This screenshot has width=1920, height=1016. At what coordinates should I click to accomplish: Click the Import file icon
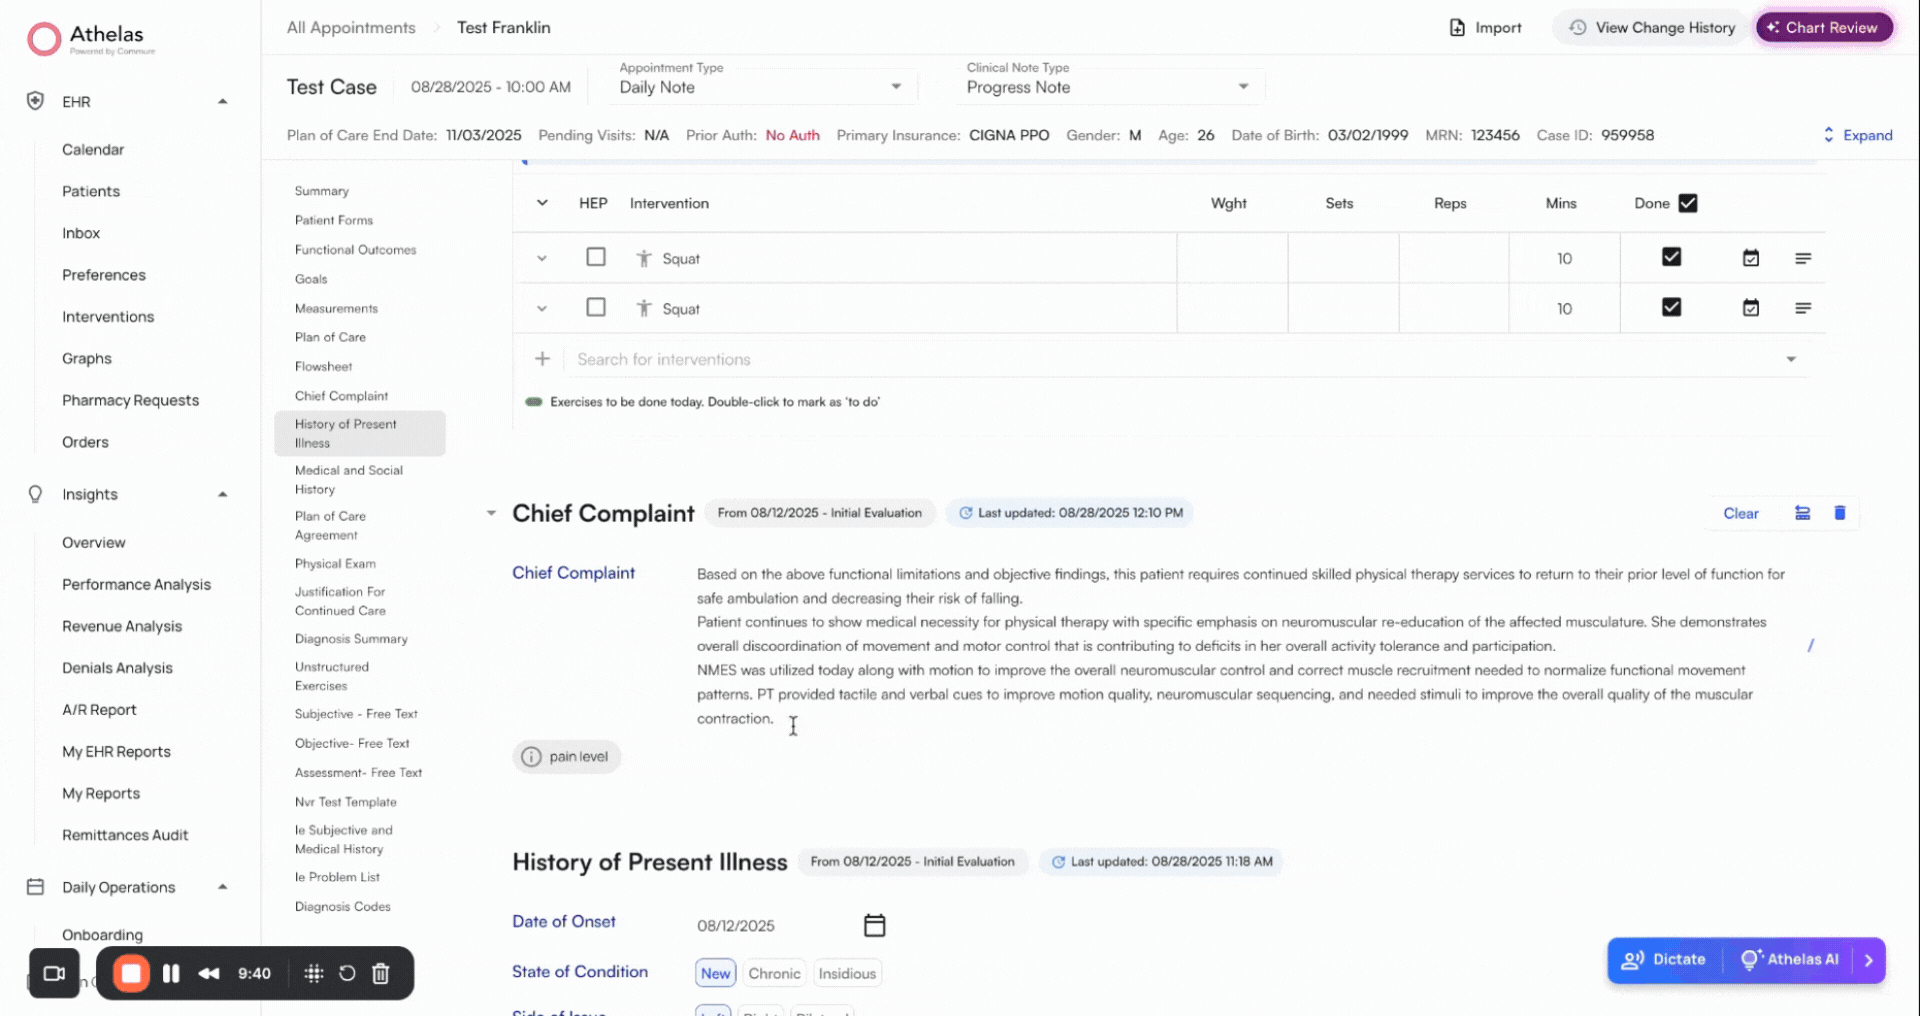(1457, 28)
